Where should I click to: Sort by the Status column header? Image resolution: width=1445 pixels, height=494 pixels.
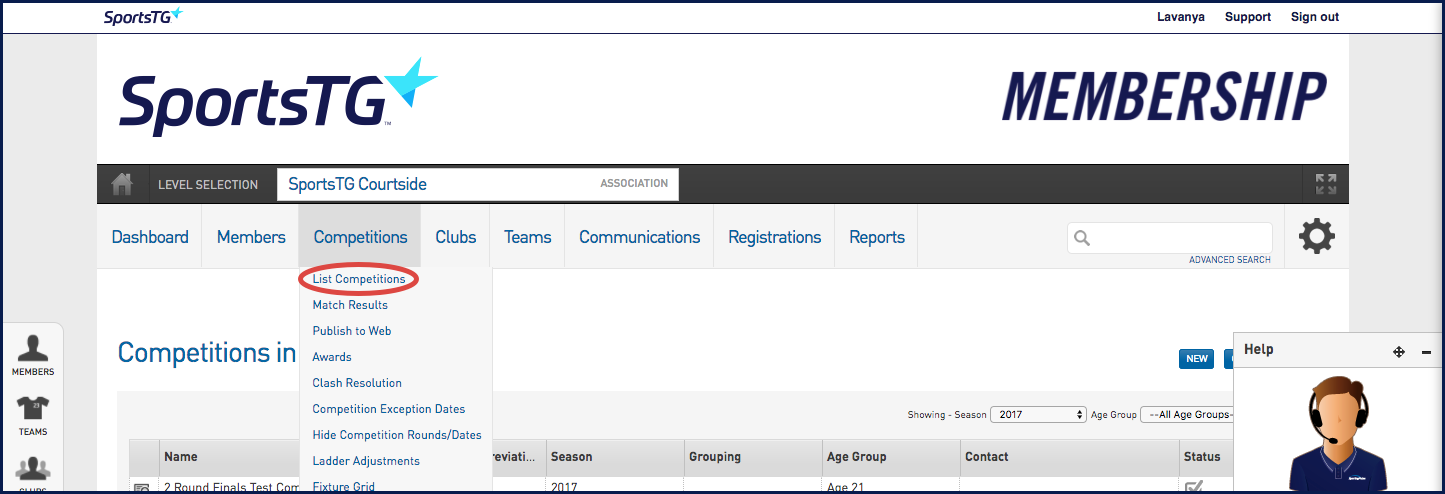pyautogui.click(x=1202, y=457)
